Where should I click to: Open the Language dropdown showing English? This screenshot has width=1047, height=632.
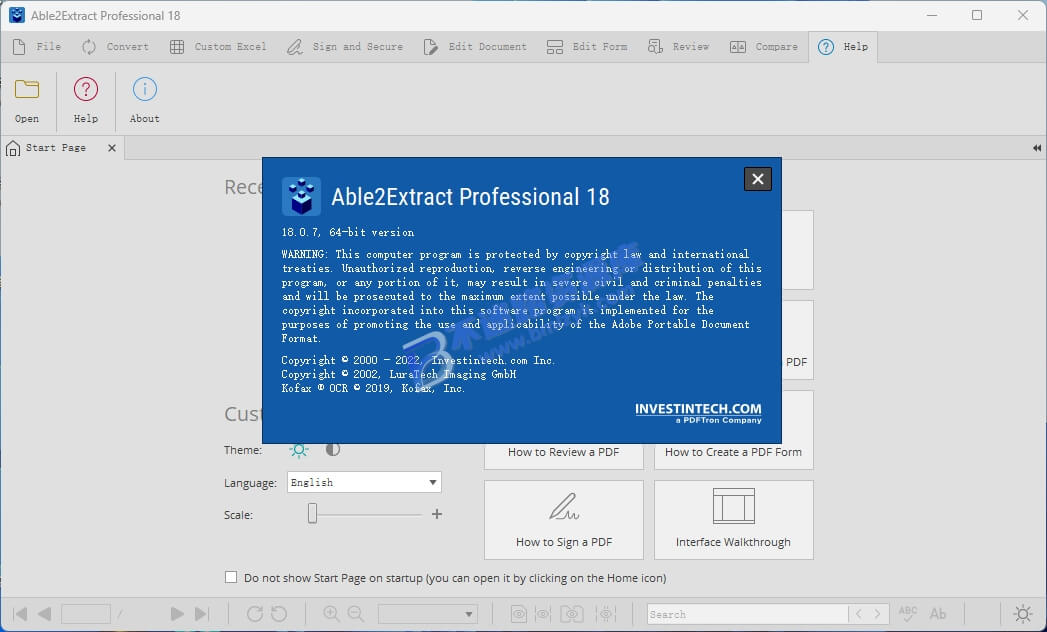tap(364, 482)
